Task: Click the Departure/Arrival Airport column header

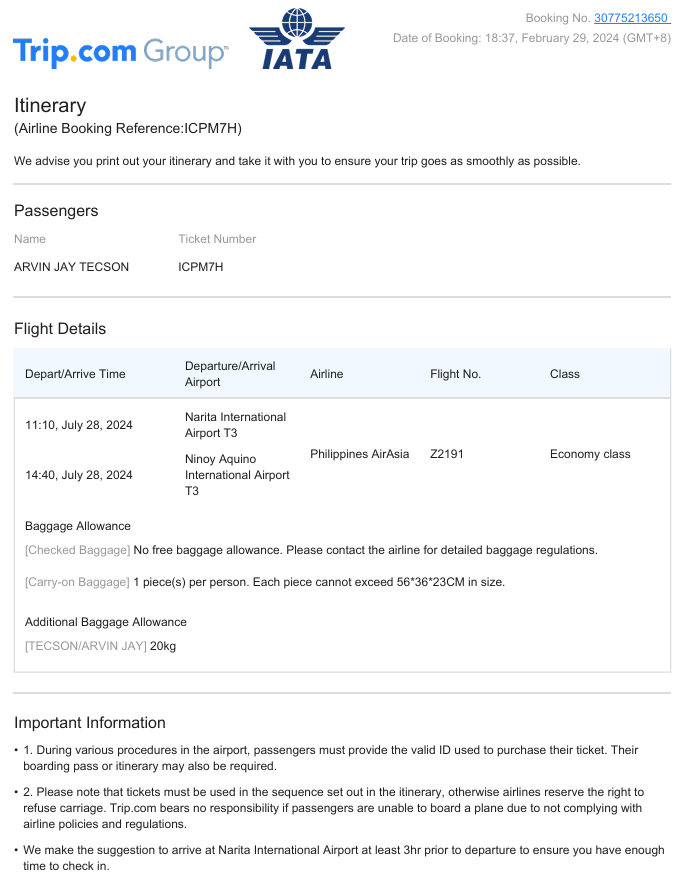Action: 230,374
